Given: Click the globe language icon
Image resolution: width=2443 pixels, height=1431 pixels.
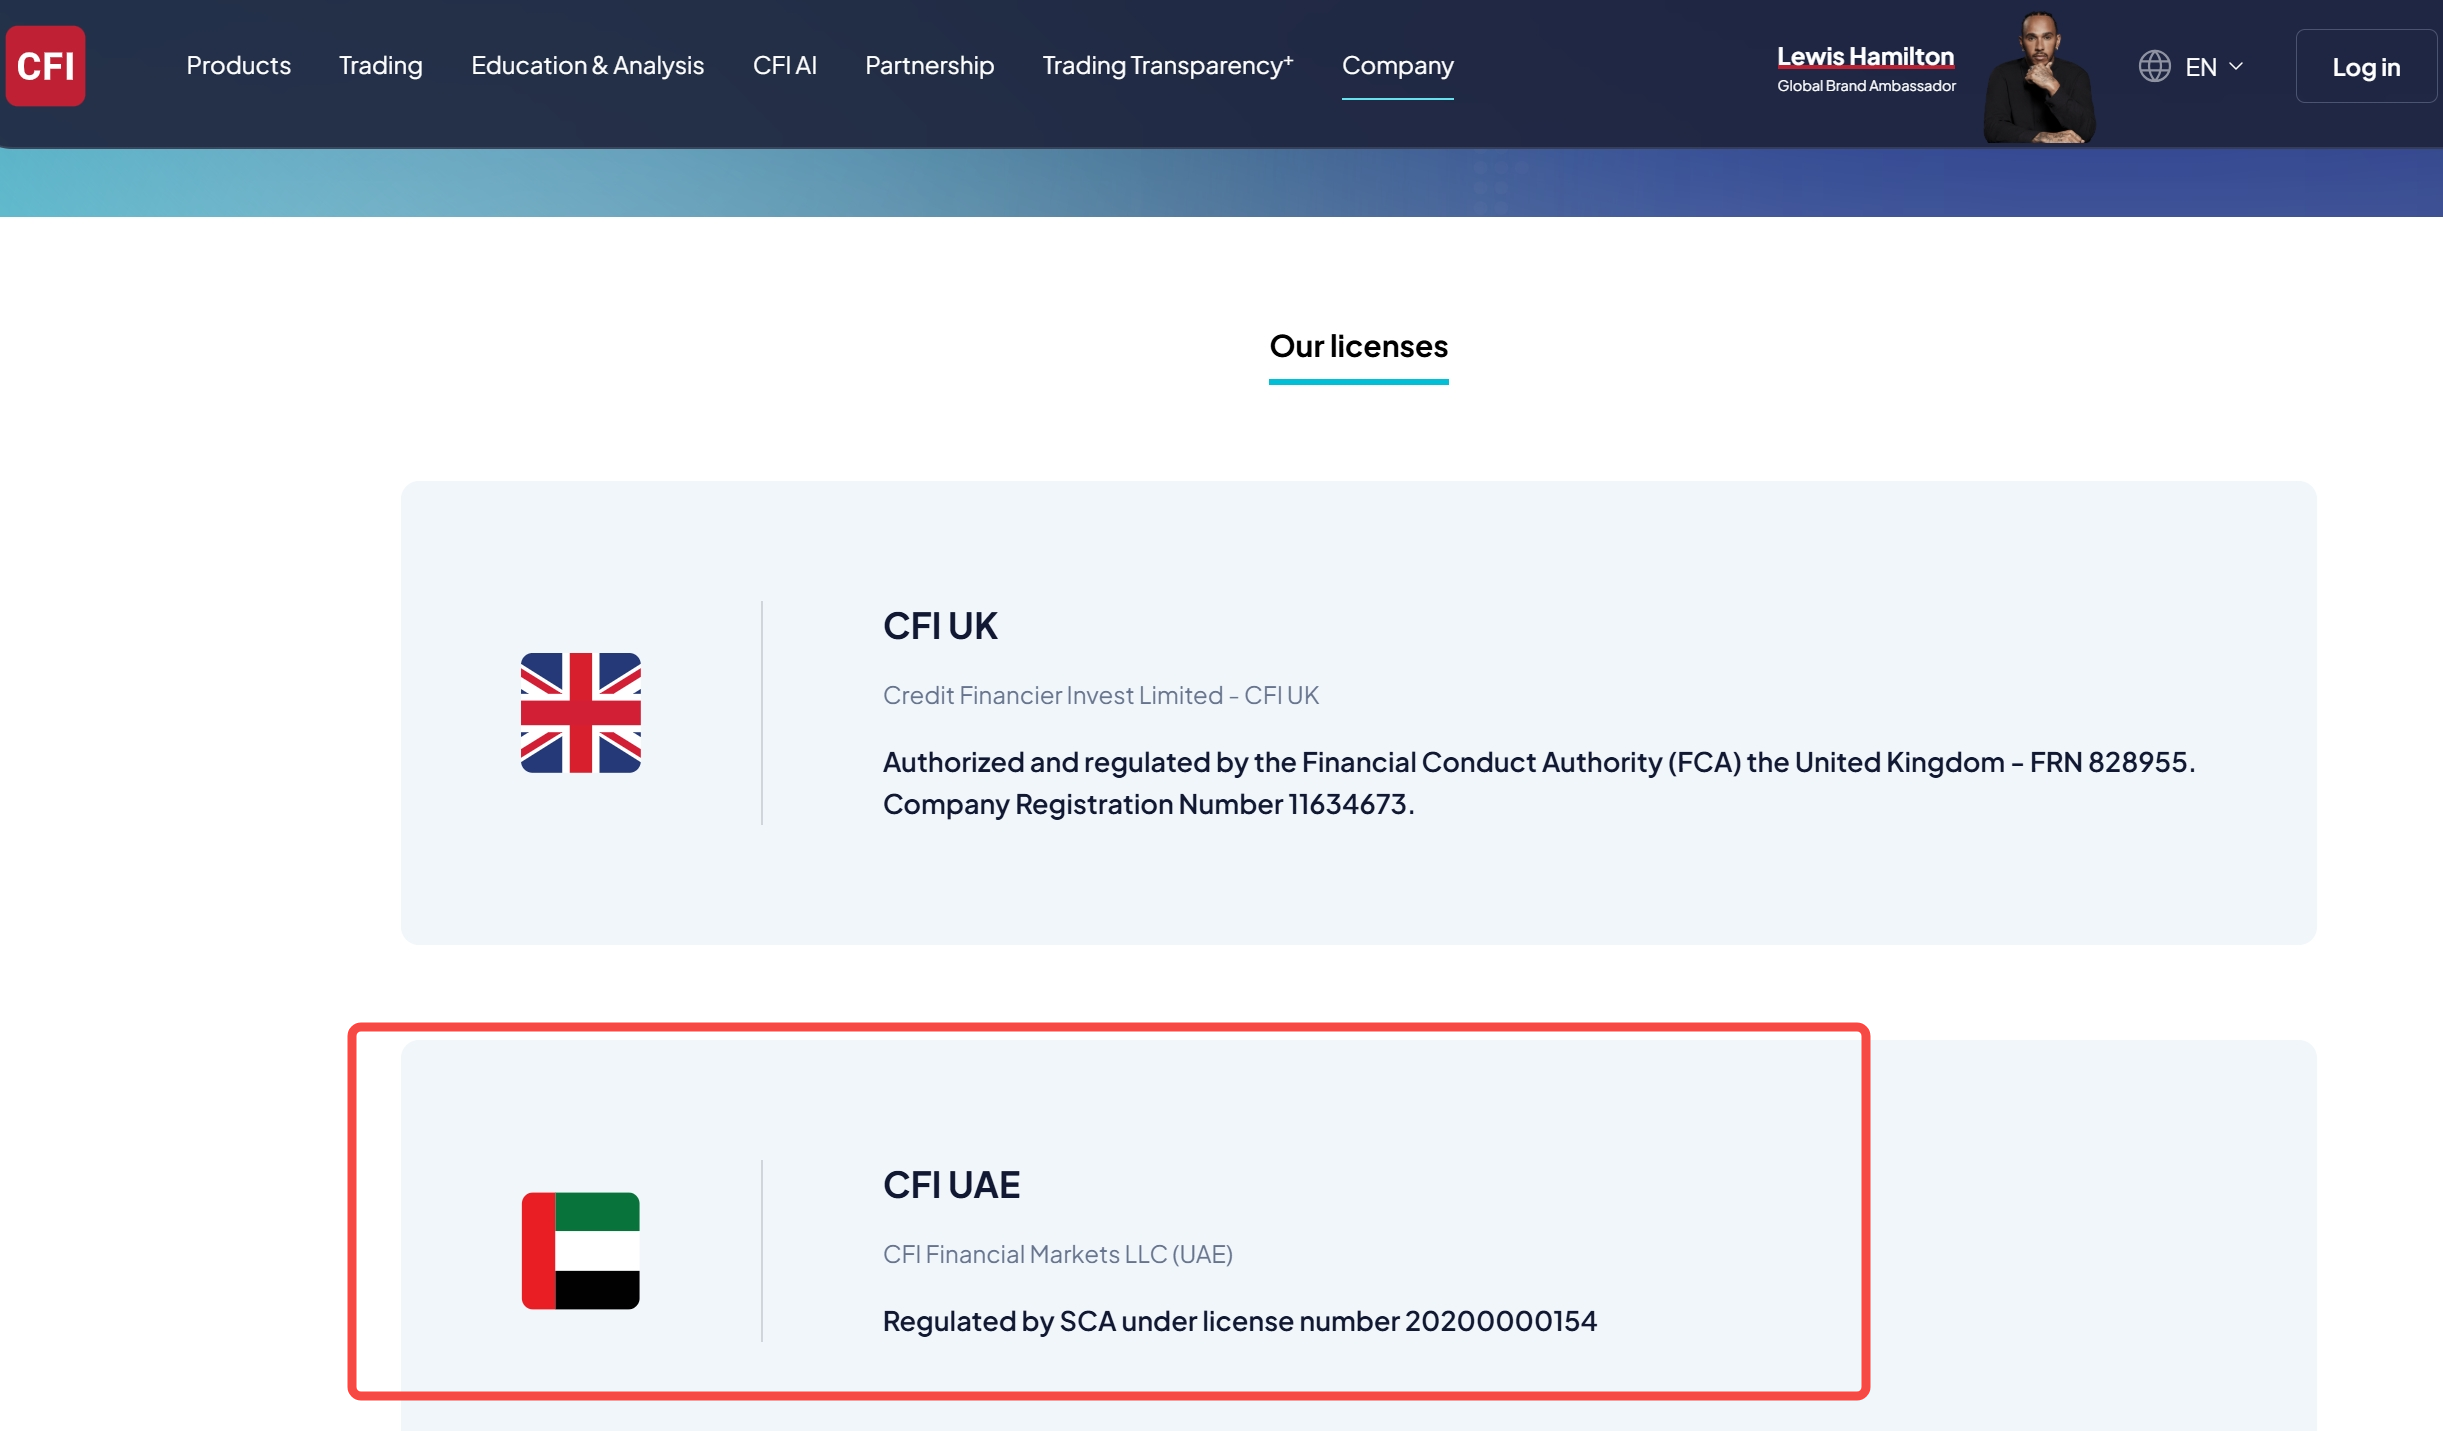Looking at the screenshot, I should [x=2154, y=67].
